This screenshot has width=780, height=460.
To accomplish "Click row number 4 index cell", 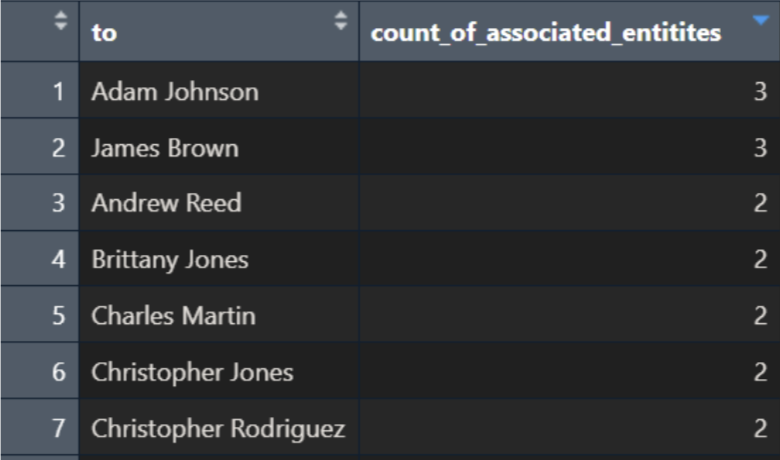I will 58,260.
